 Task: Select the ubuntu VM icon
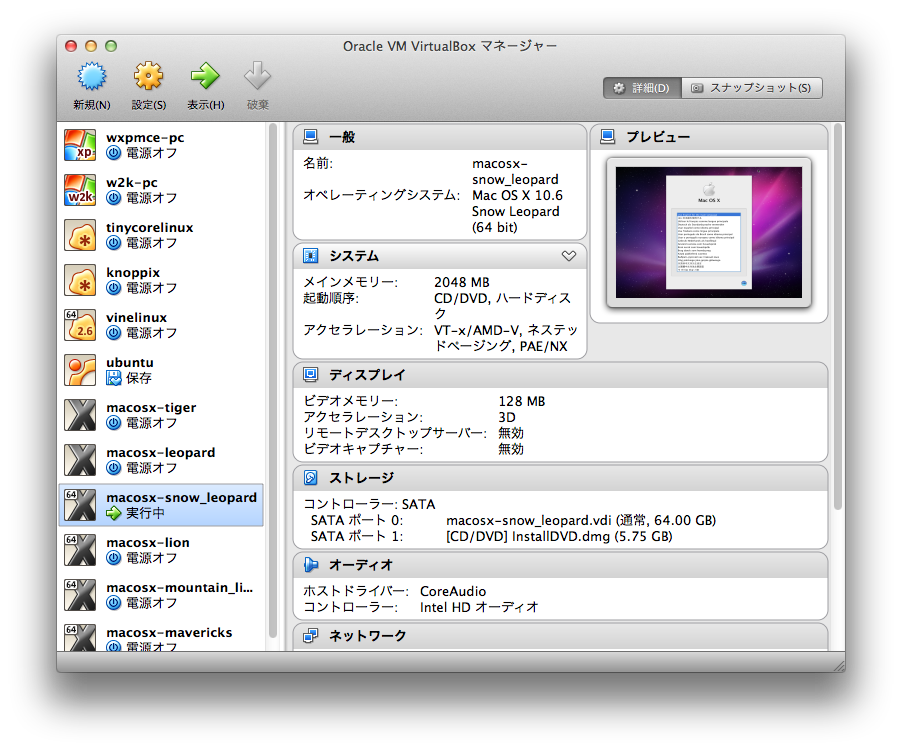(x=80, y=370)
